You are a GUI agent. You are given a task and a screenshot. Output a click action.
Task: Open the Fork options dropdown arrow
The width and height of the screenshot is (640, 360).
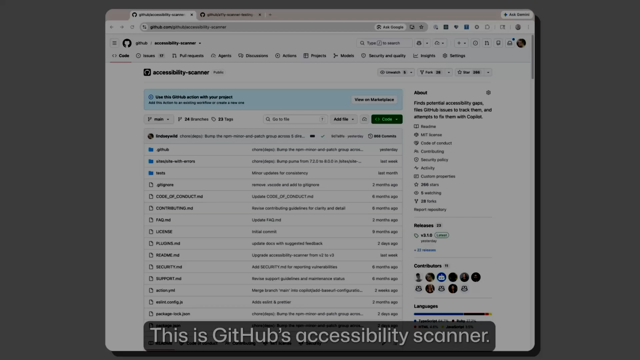tap(449, 72)
